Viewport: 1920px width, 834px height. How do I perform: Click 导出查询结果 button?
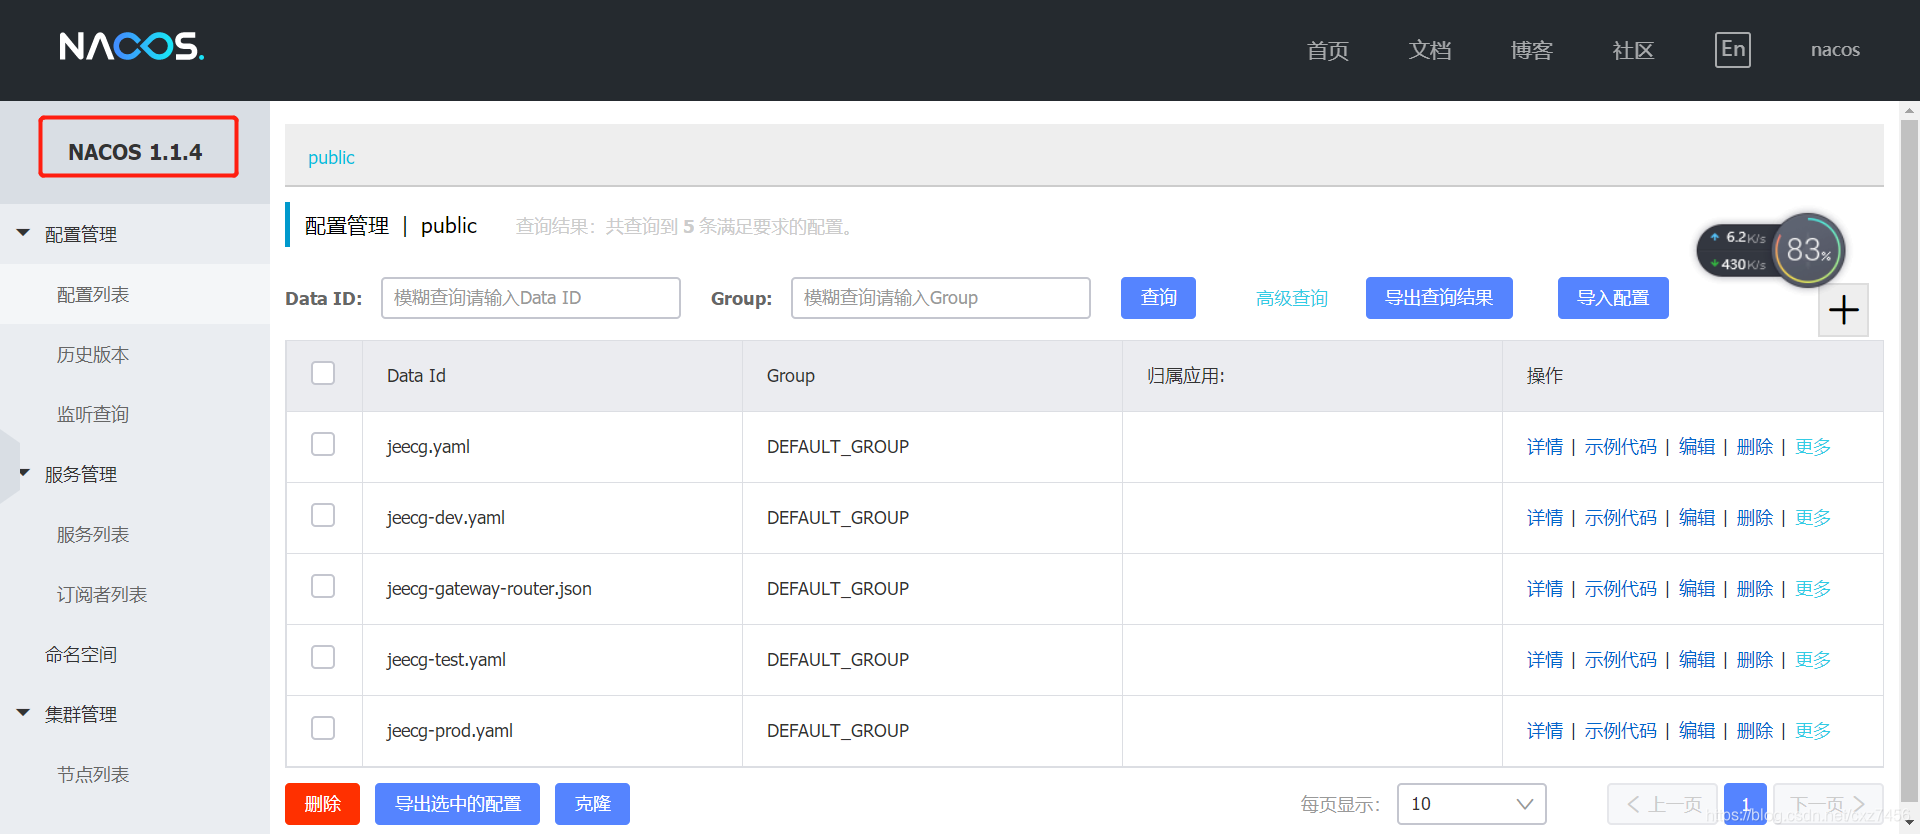pyautogui.click(x=1439, y=298)
